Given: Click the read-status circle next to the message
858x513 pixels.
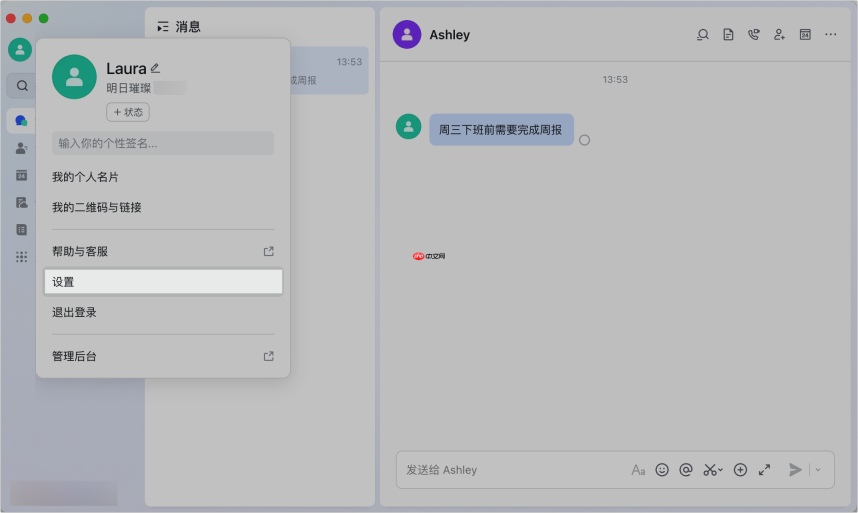Looking at the screenshot, I should pyautogui.click(x=584, y=141).
